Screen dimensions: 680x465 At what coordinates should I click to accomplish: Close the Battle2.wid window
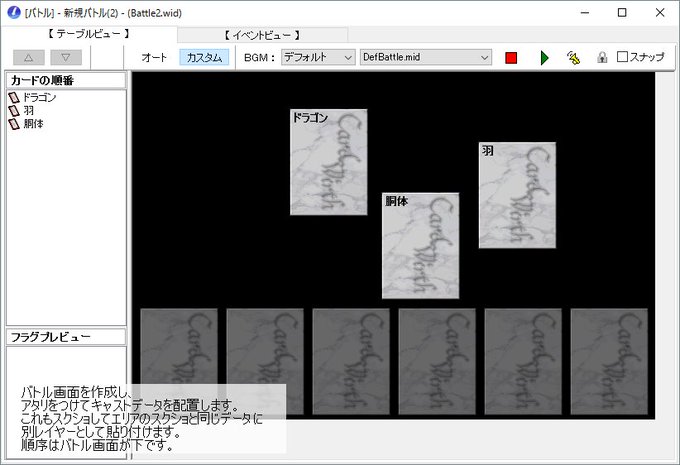pyautogui.click(x=660, y=13)
